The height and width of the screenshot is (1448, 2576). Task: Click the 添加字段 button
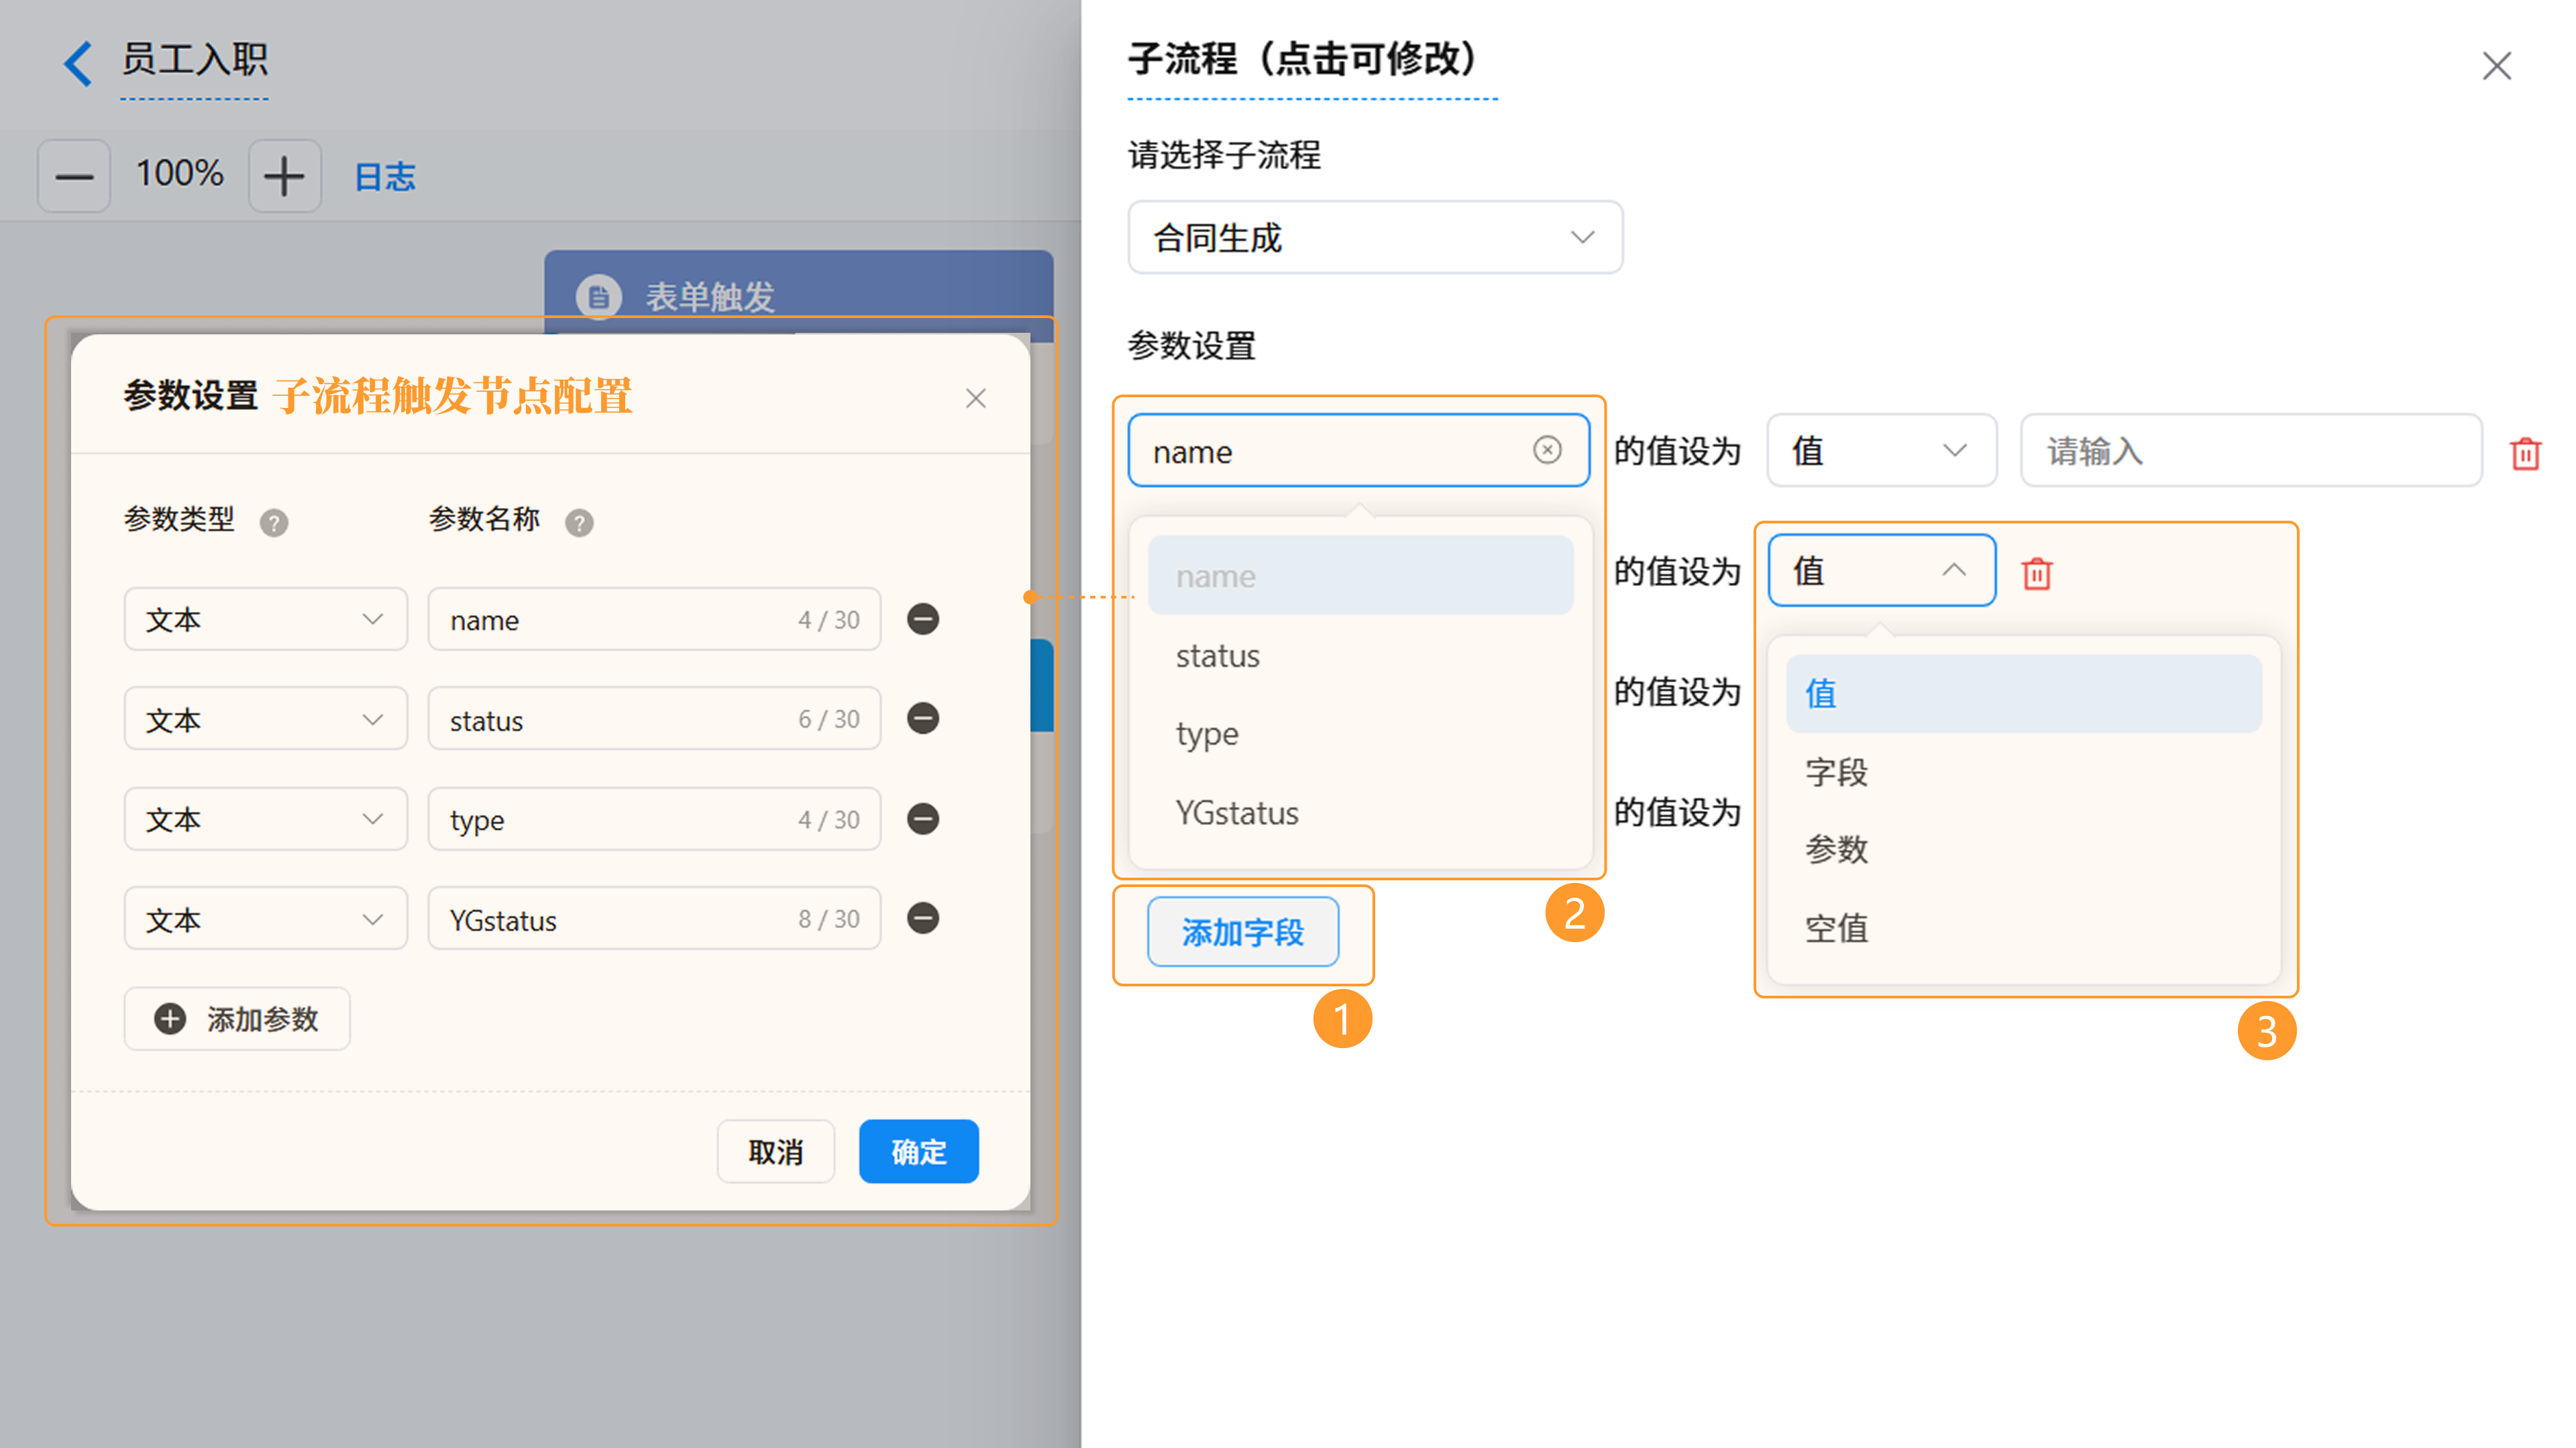[1243, 932]
